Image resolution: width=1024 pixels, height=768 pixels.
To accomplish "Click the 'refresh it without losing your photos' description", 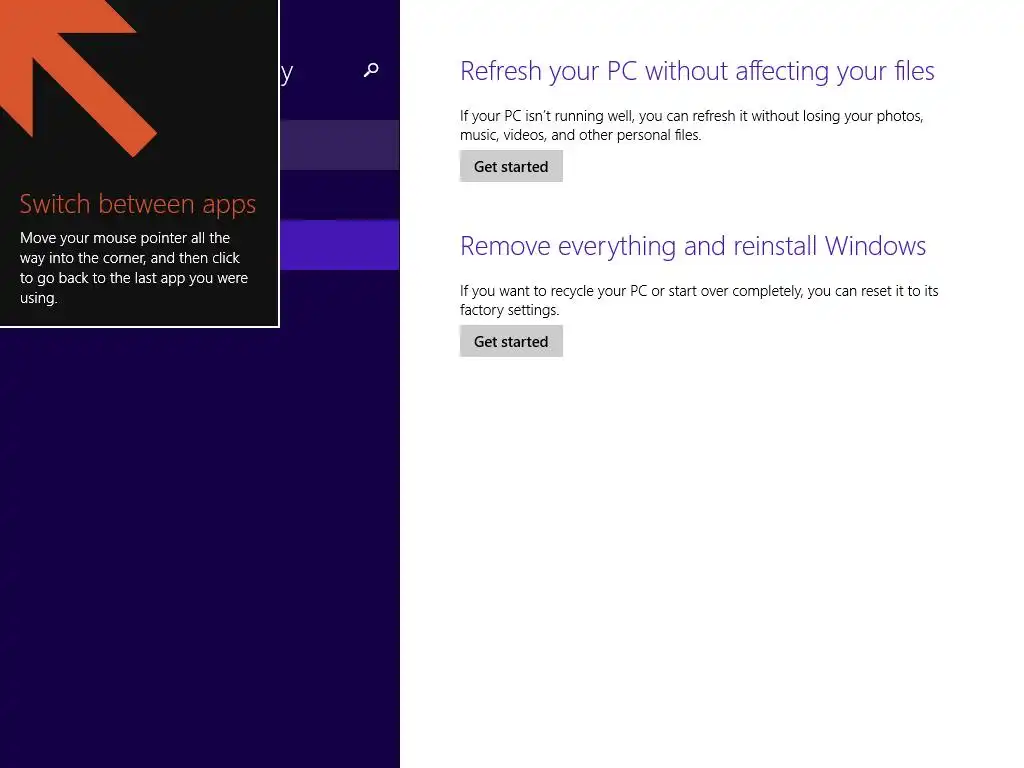I will (692, 125).
